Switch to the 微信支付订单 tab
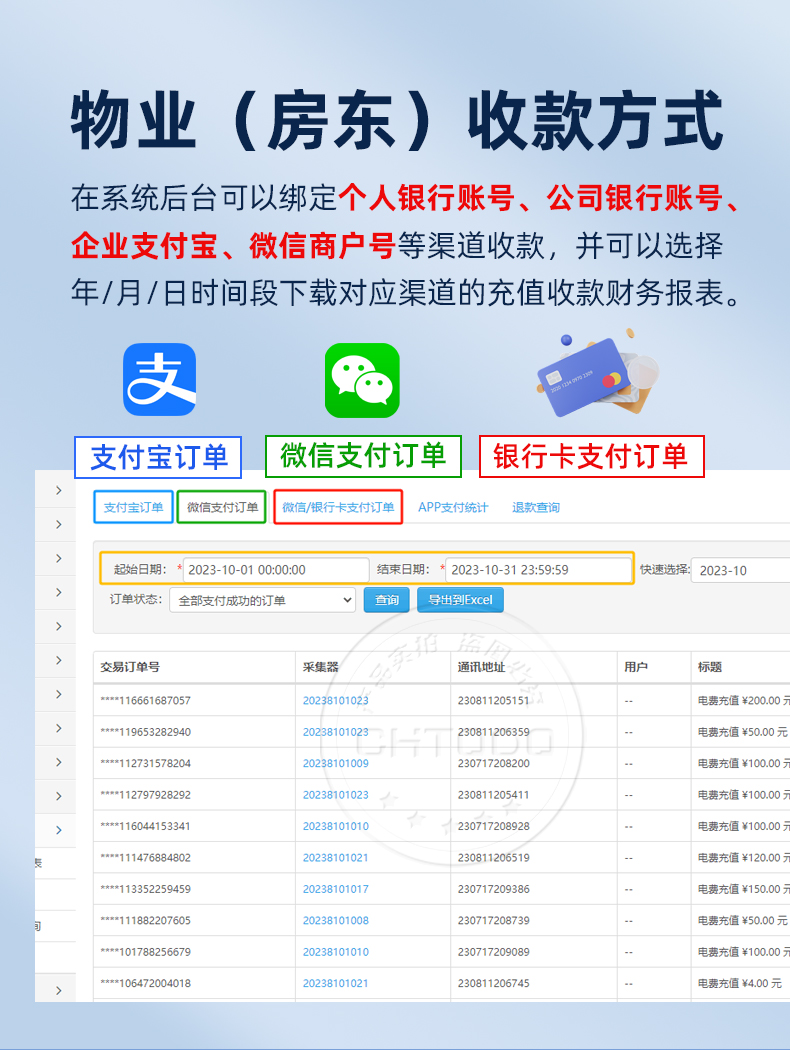The width and height of the screenshot is (790, 1050). (x=222, y=507)
